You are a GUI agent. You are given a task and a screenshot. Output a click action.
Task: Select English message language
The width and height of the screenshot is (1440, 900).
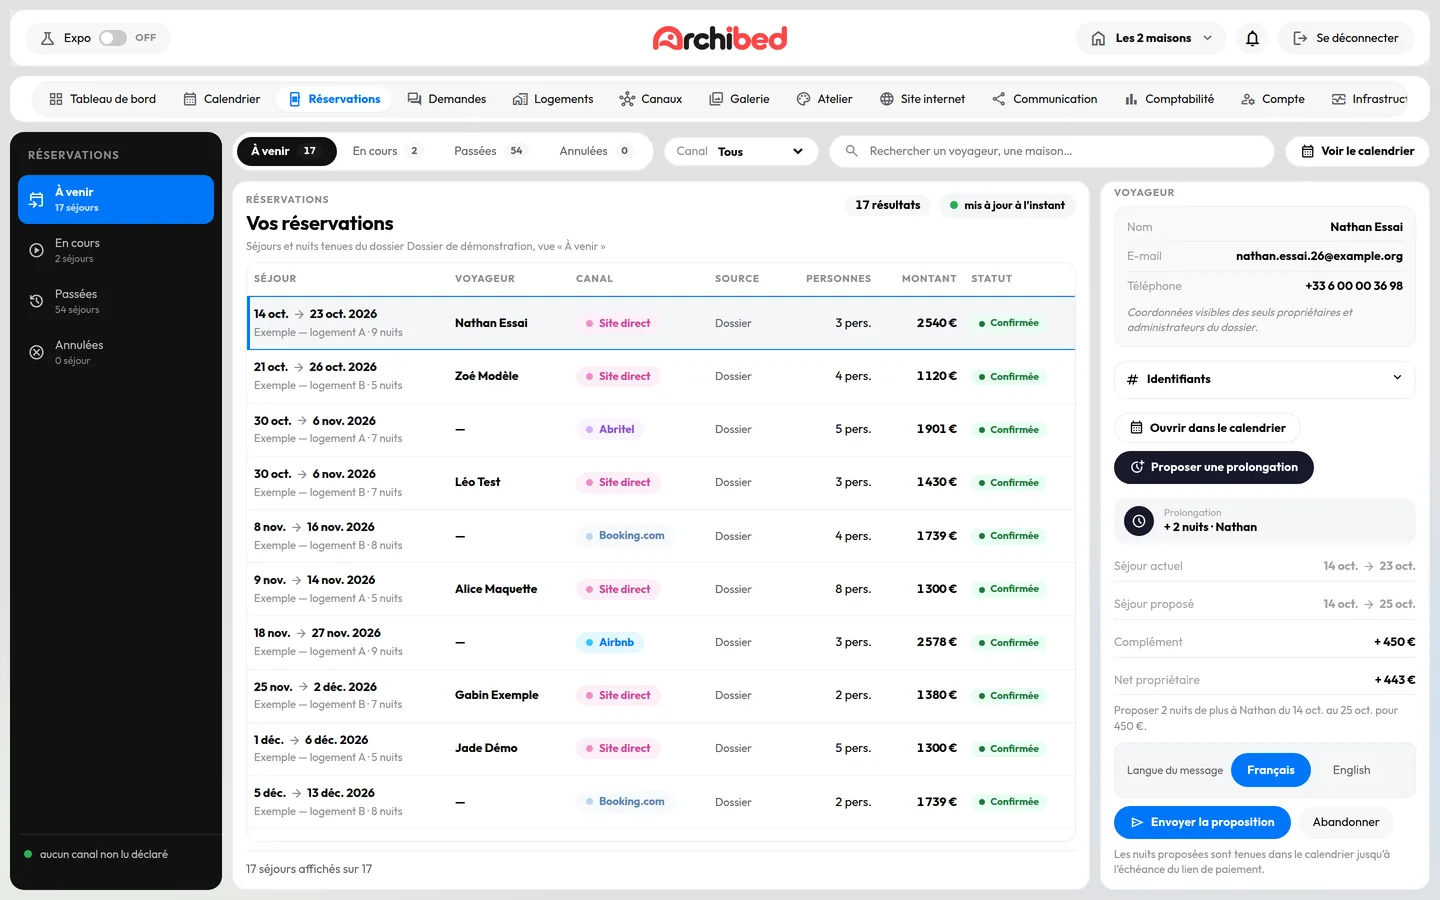tap(1351, 770)
